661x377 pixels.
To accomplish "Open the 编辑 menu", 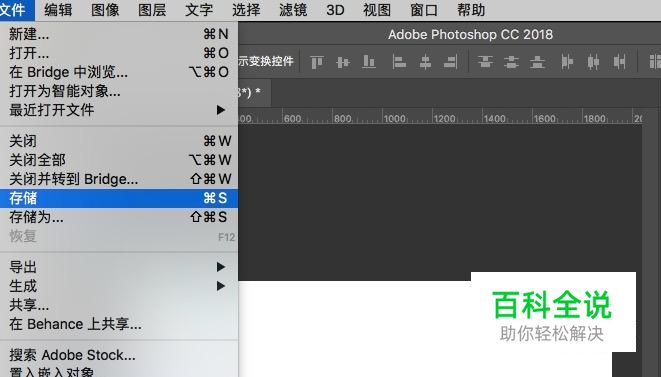I will (x=58, y=10).
